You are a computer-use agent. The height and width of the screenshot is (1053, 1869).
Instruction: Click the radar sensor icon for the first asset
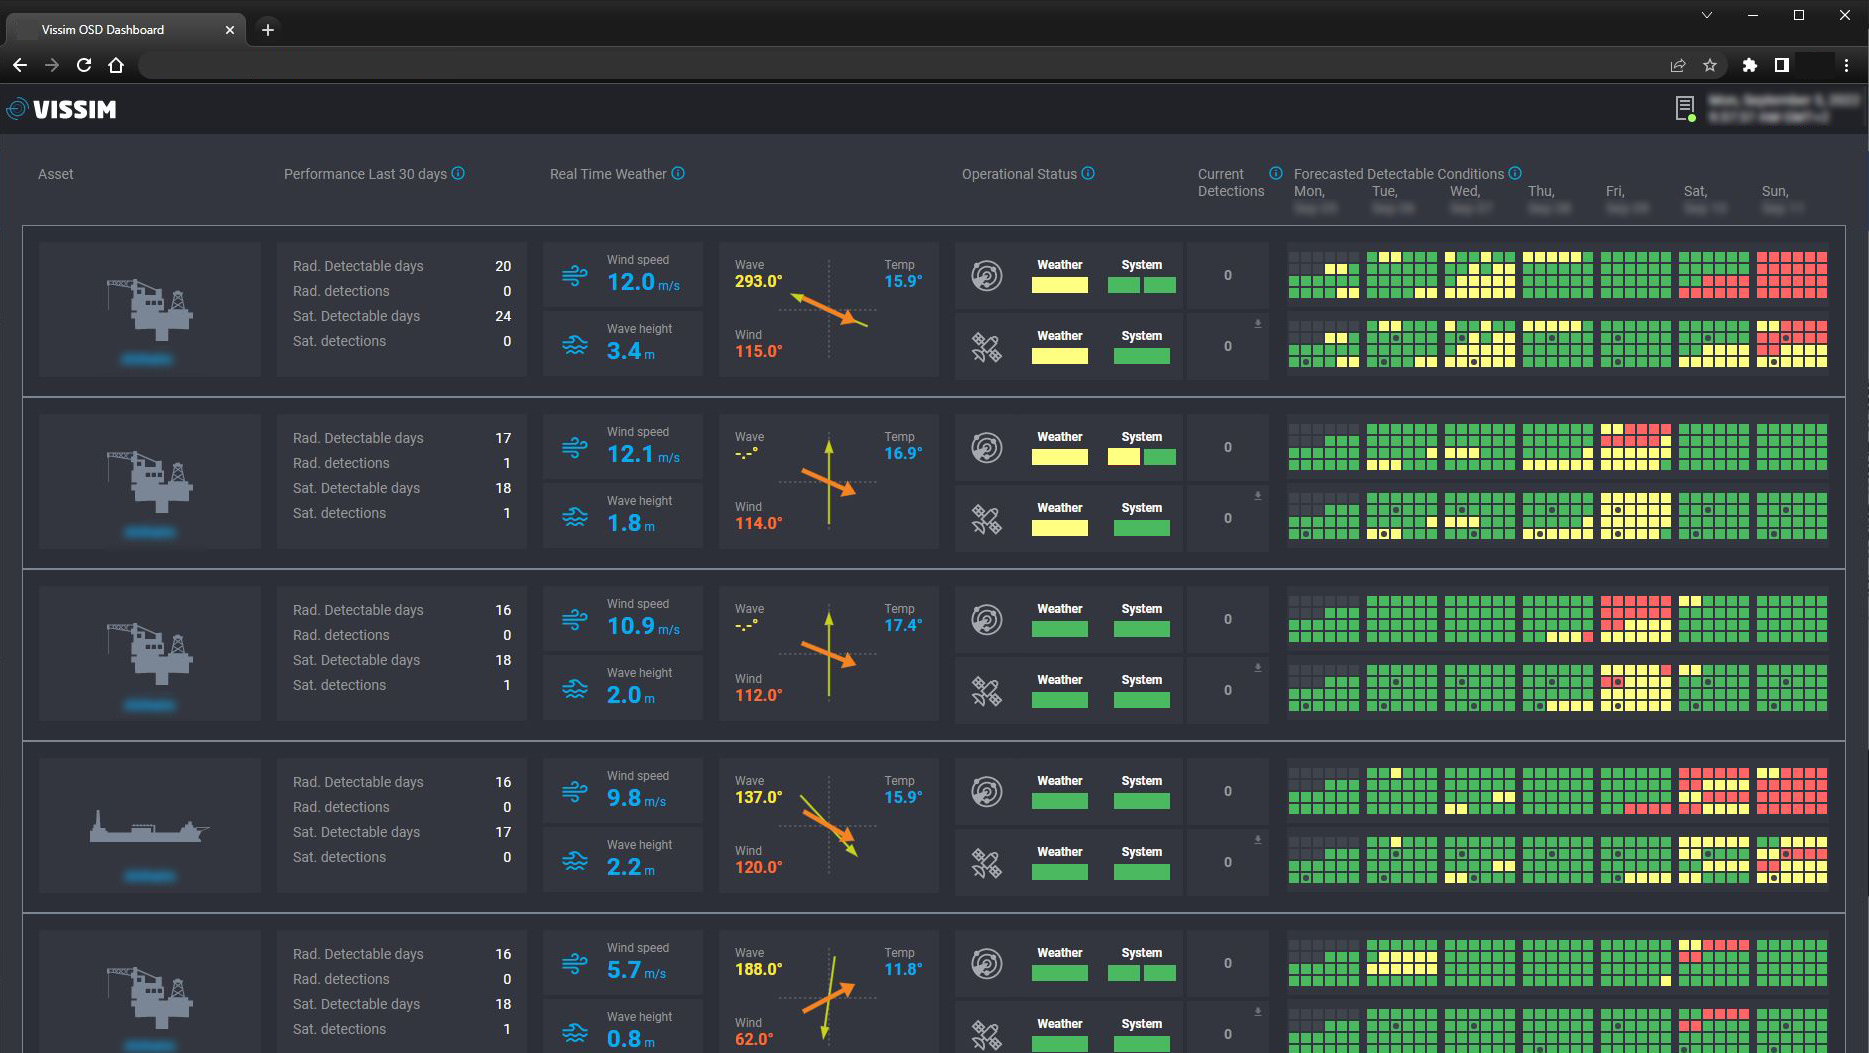[986, 275]
